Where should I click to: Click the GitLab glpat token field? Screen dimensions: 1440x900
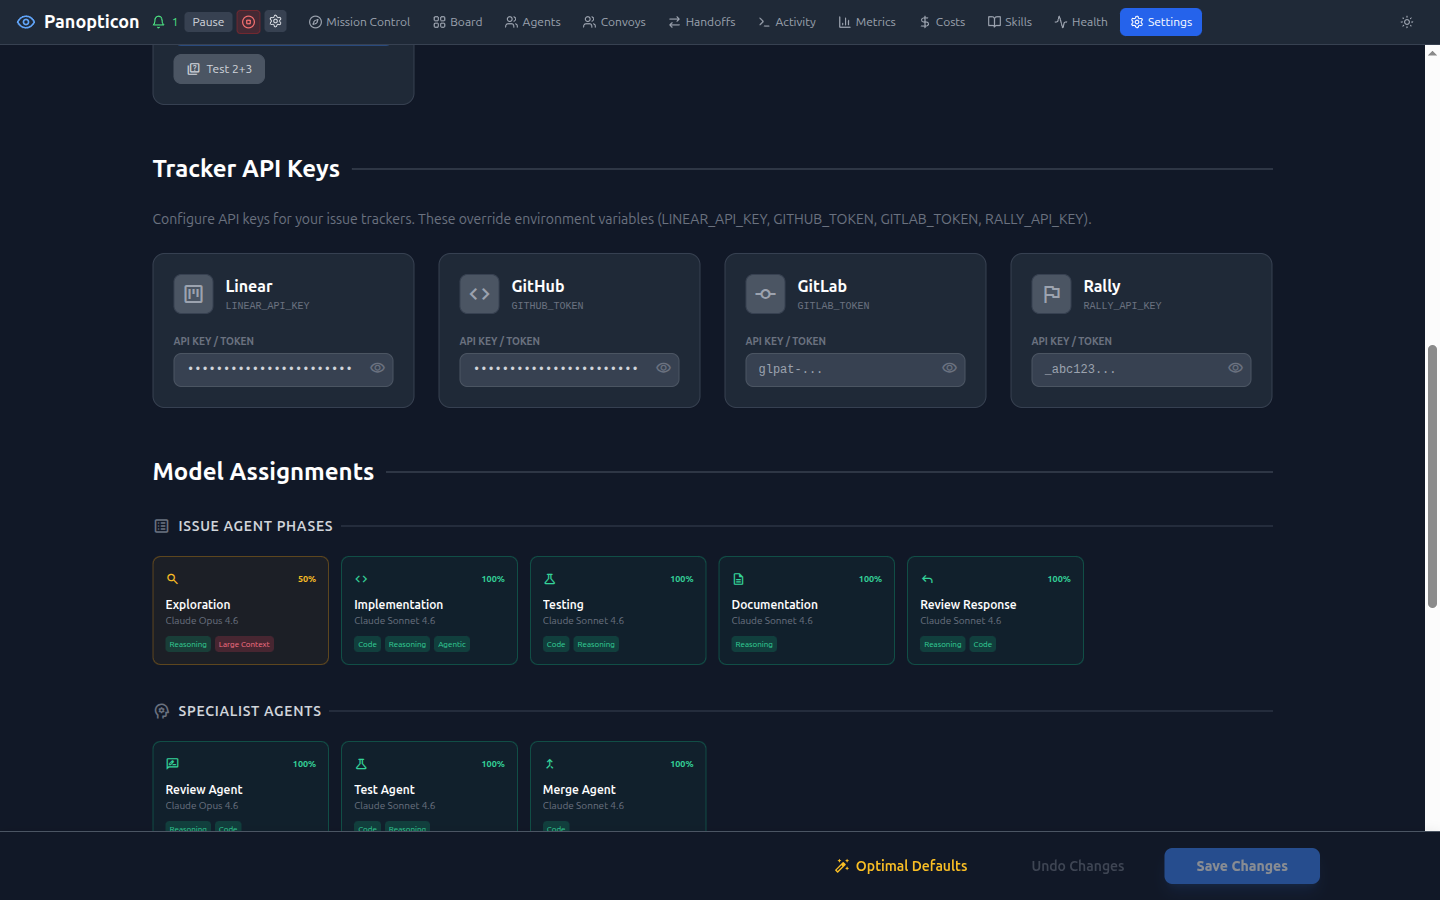pyautogui.click(x=855, y=369)
